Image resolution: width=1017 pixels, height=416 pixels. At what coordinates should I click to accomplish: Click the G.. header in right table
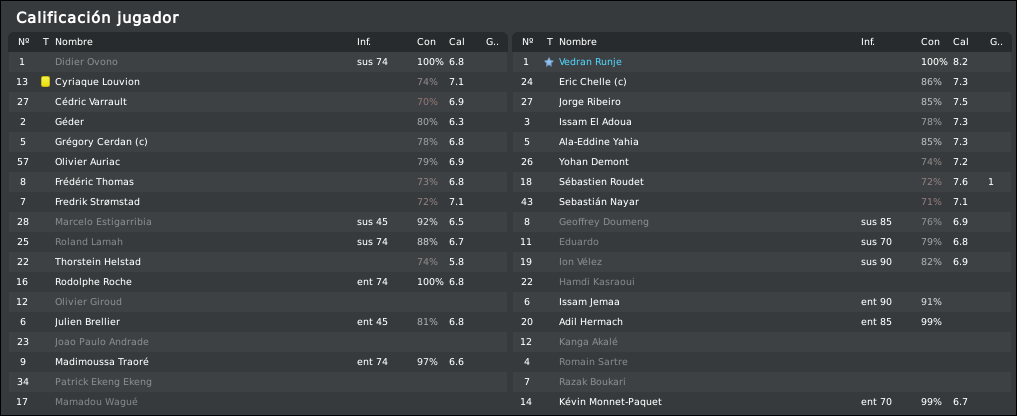[996, 42]
